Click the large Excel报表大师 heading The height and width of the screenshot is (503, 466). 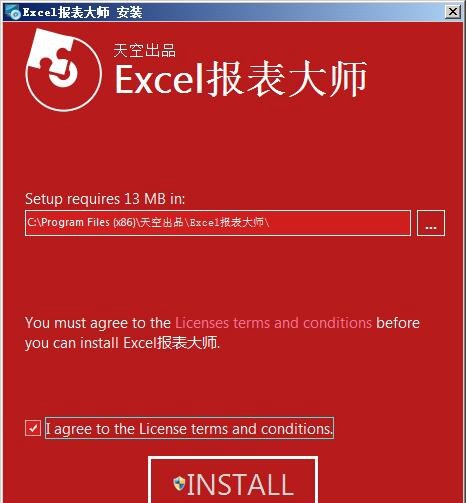coord(241,79)
